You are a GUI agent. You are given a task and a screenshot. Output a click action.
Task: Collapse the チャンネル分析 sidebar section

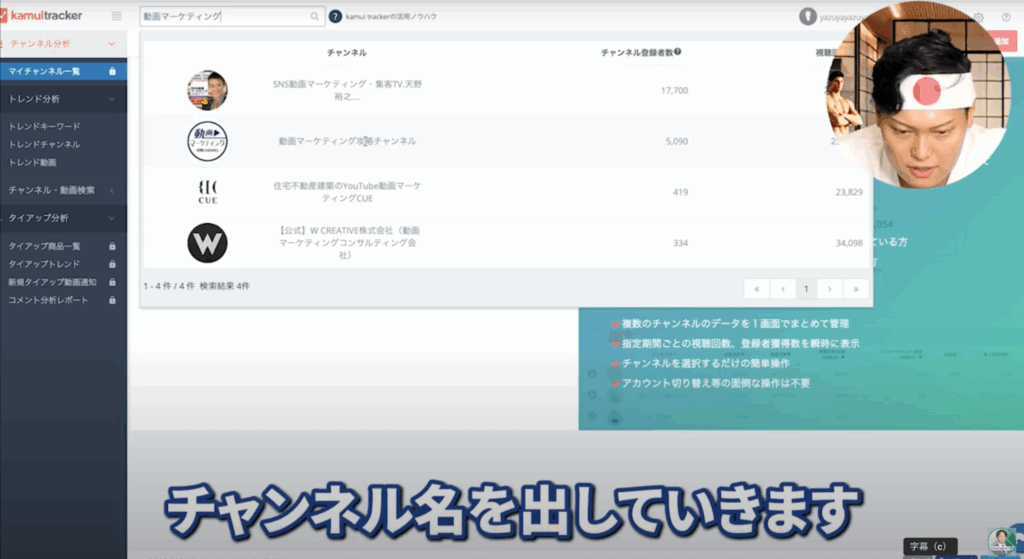112,44
